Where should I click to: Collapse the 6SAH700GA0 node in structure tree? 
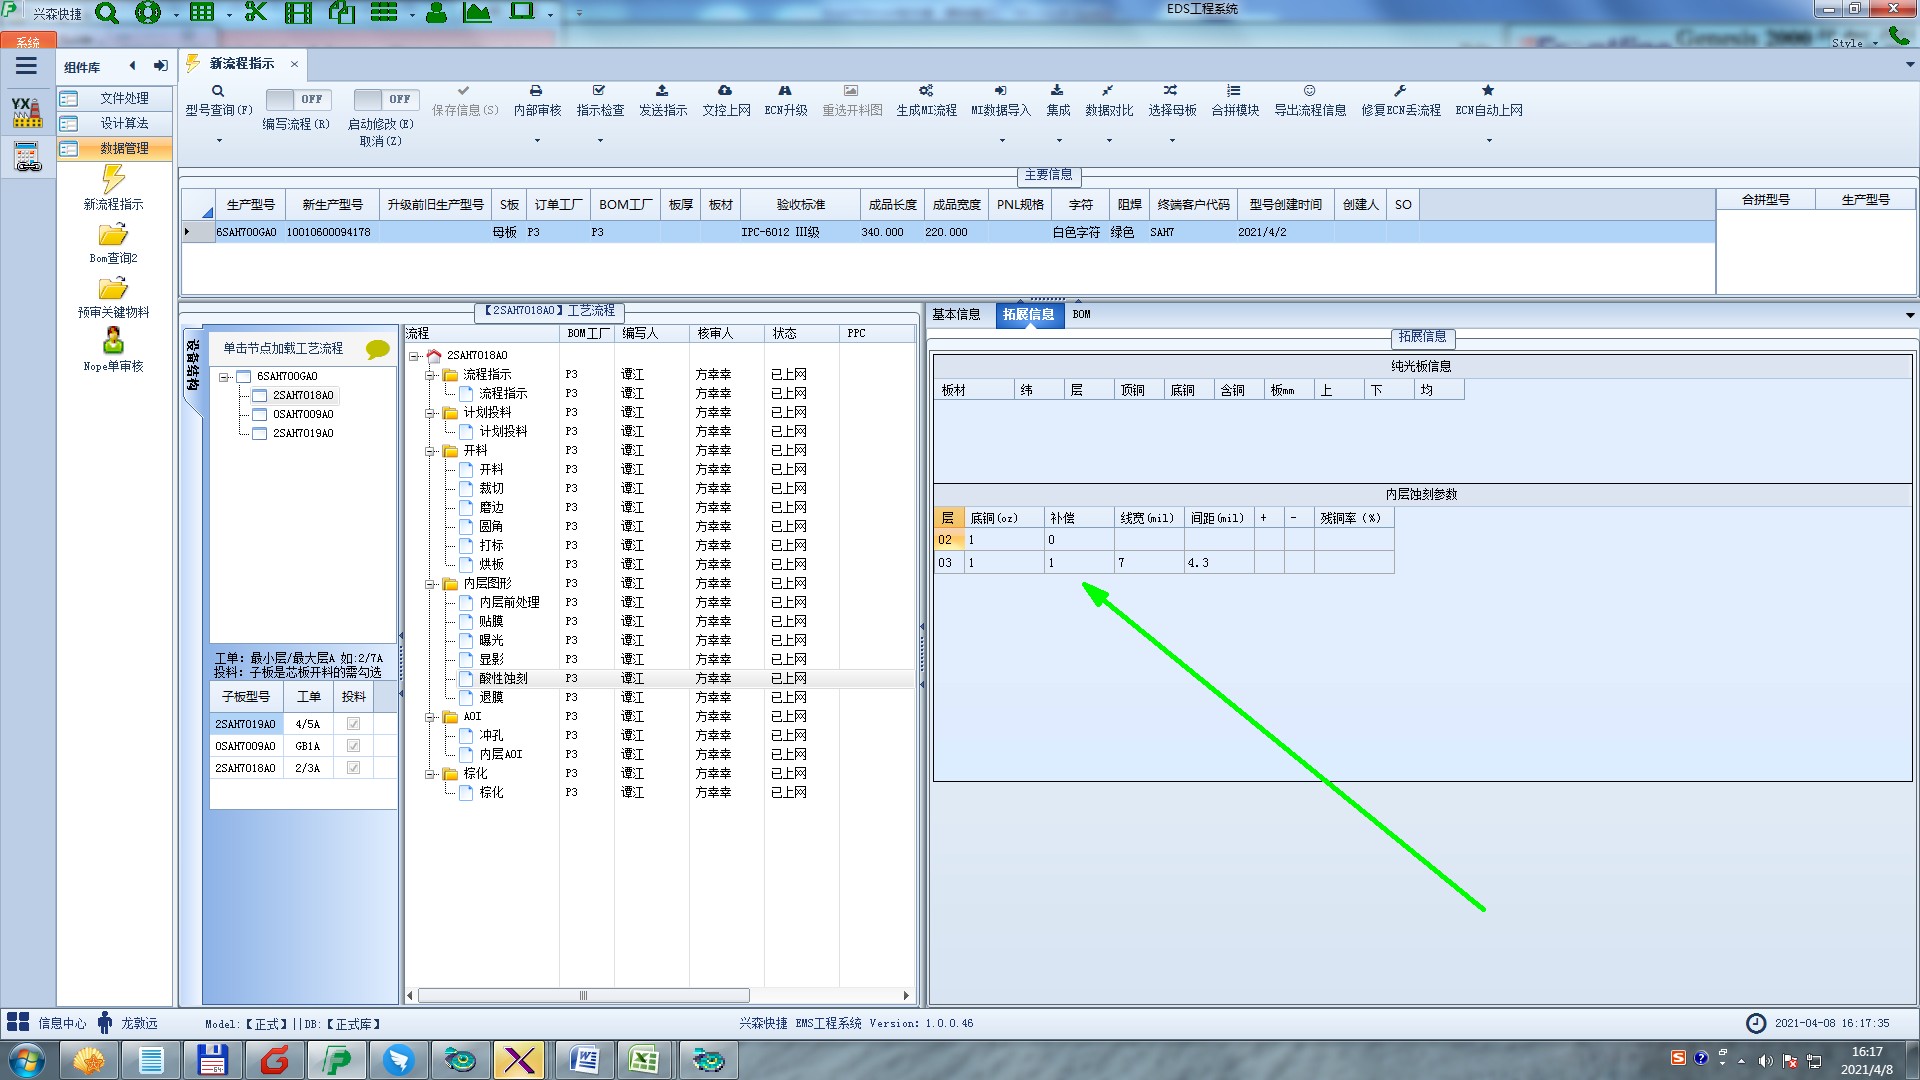pyautogui.click(x=225, y=377)
